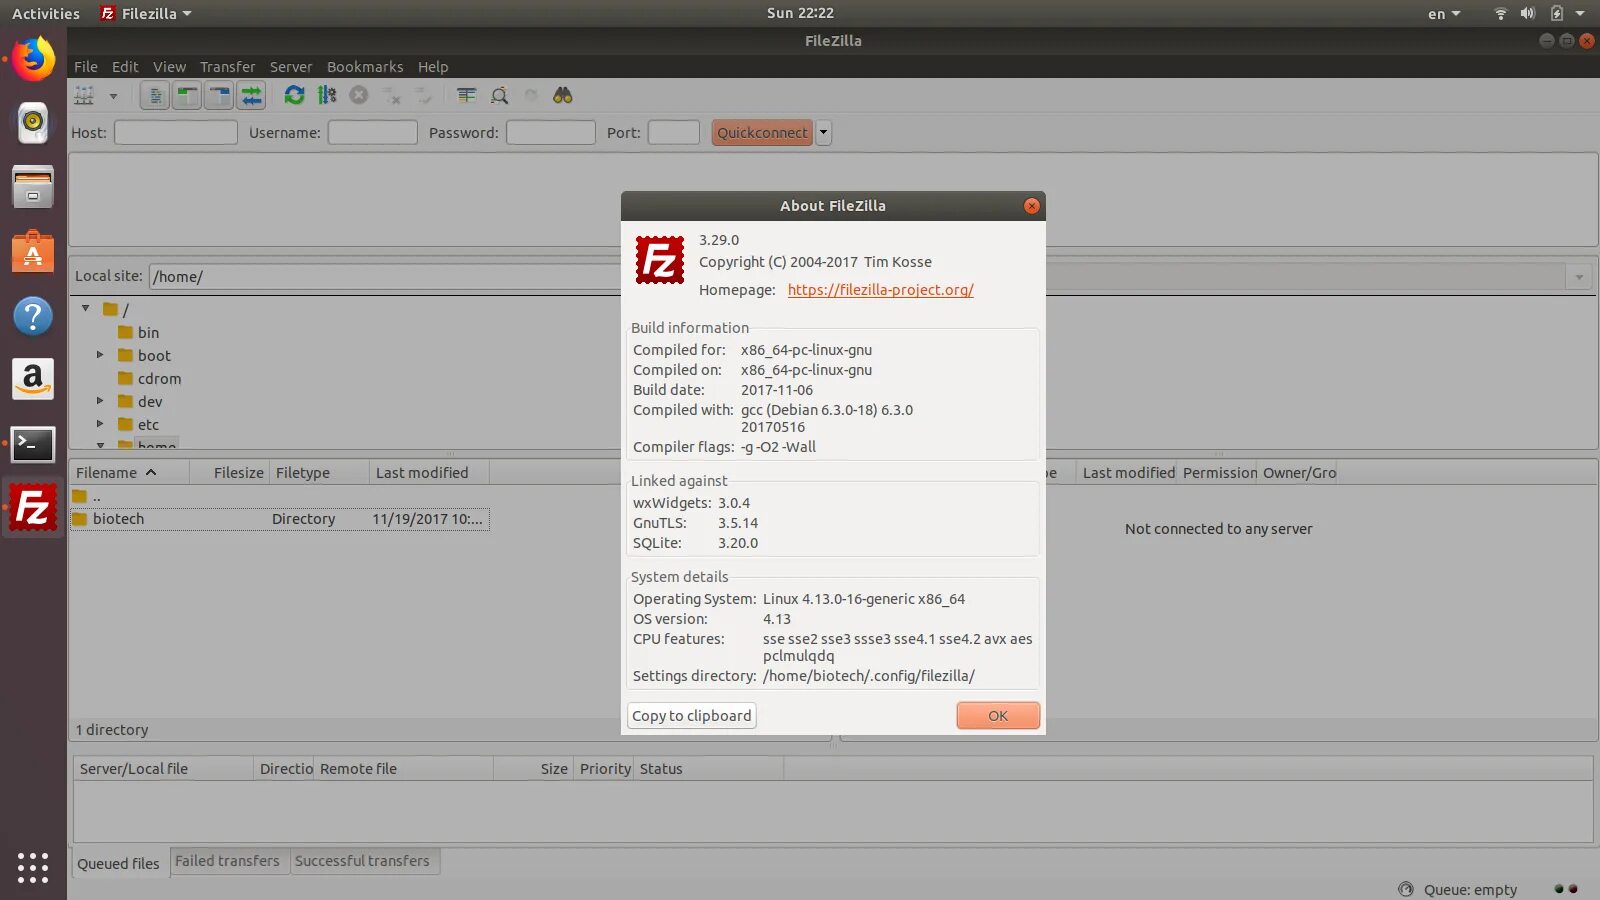The width and height of the screenshot is (1600, 900).
Task: Click the Server/Local file queue column
Action: tap(163, 769)
